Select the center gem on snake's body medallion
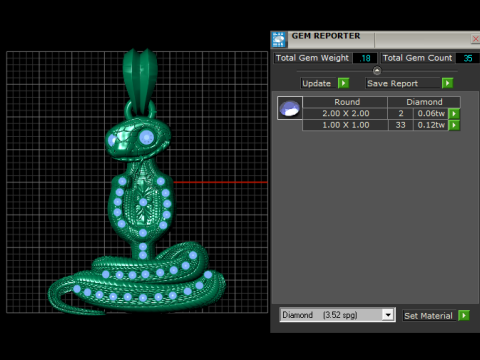 point(143,202)
